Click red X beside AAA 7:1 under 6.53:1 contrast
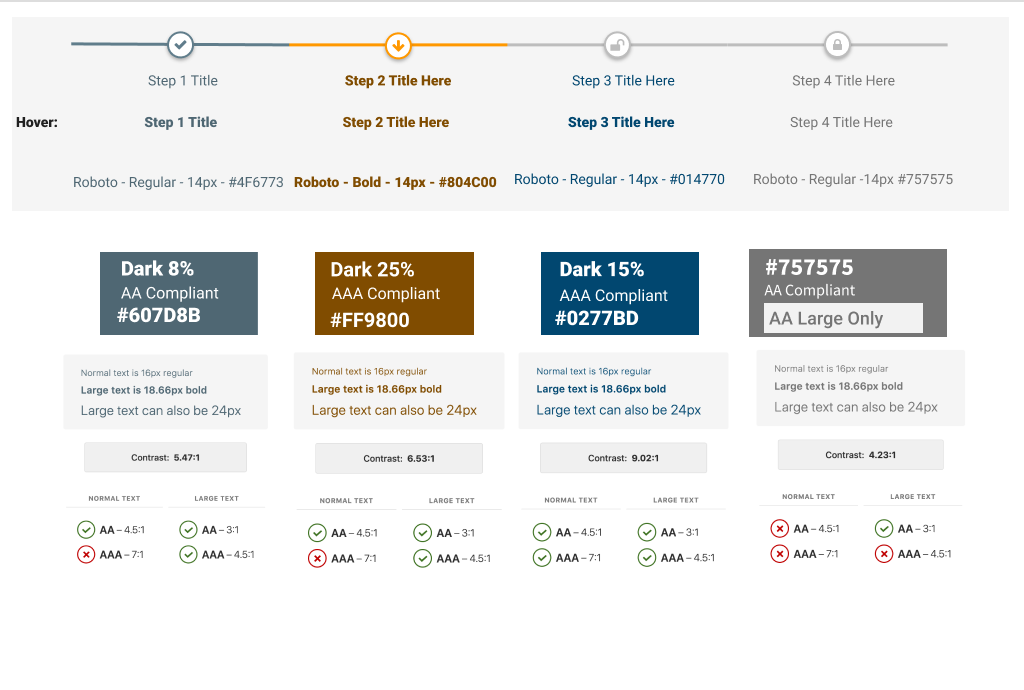Screen dimensions: 1024x690 (x=317, y=558)
